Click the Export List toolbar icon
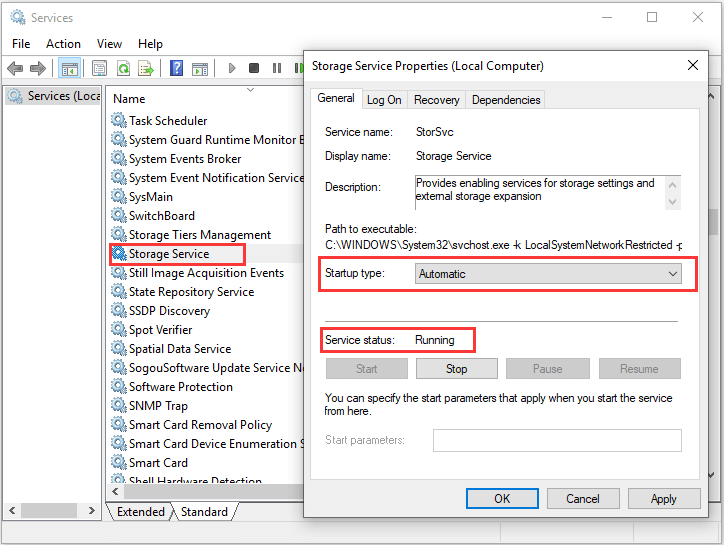724x545 pixels. pyautogui.click(x=146, y=68)
